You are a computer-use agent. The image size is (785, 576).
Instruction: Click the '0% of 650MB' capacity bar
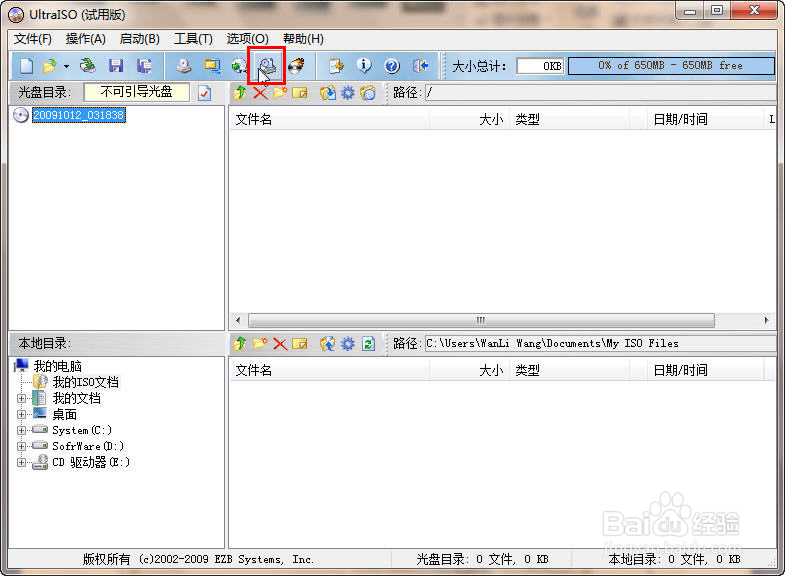(x=671, y=66)
